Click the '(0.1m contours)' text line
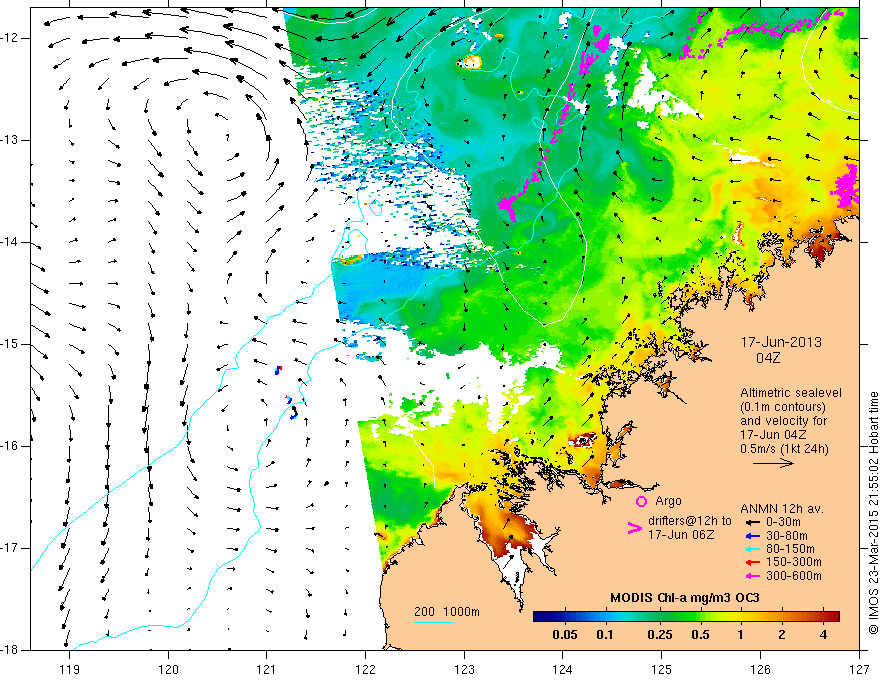880x680 pixels. 783,407
